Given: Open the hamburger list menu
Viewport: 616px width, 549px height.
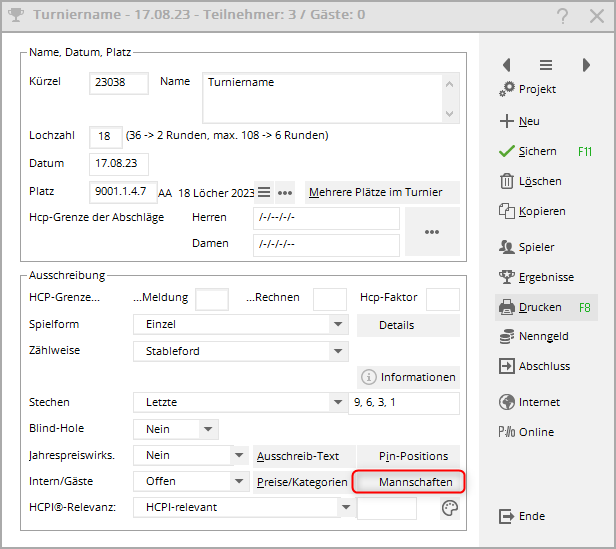Looking at the screenshot, I should pos(264,192).
